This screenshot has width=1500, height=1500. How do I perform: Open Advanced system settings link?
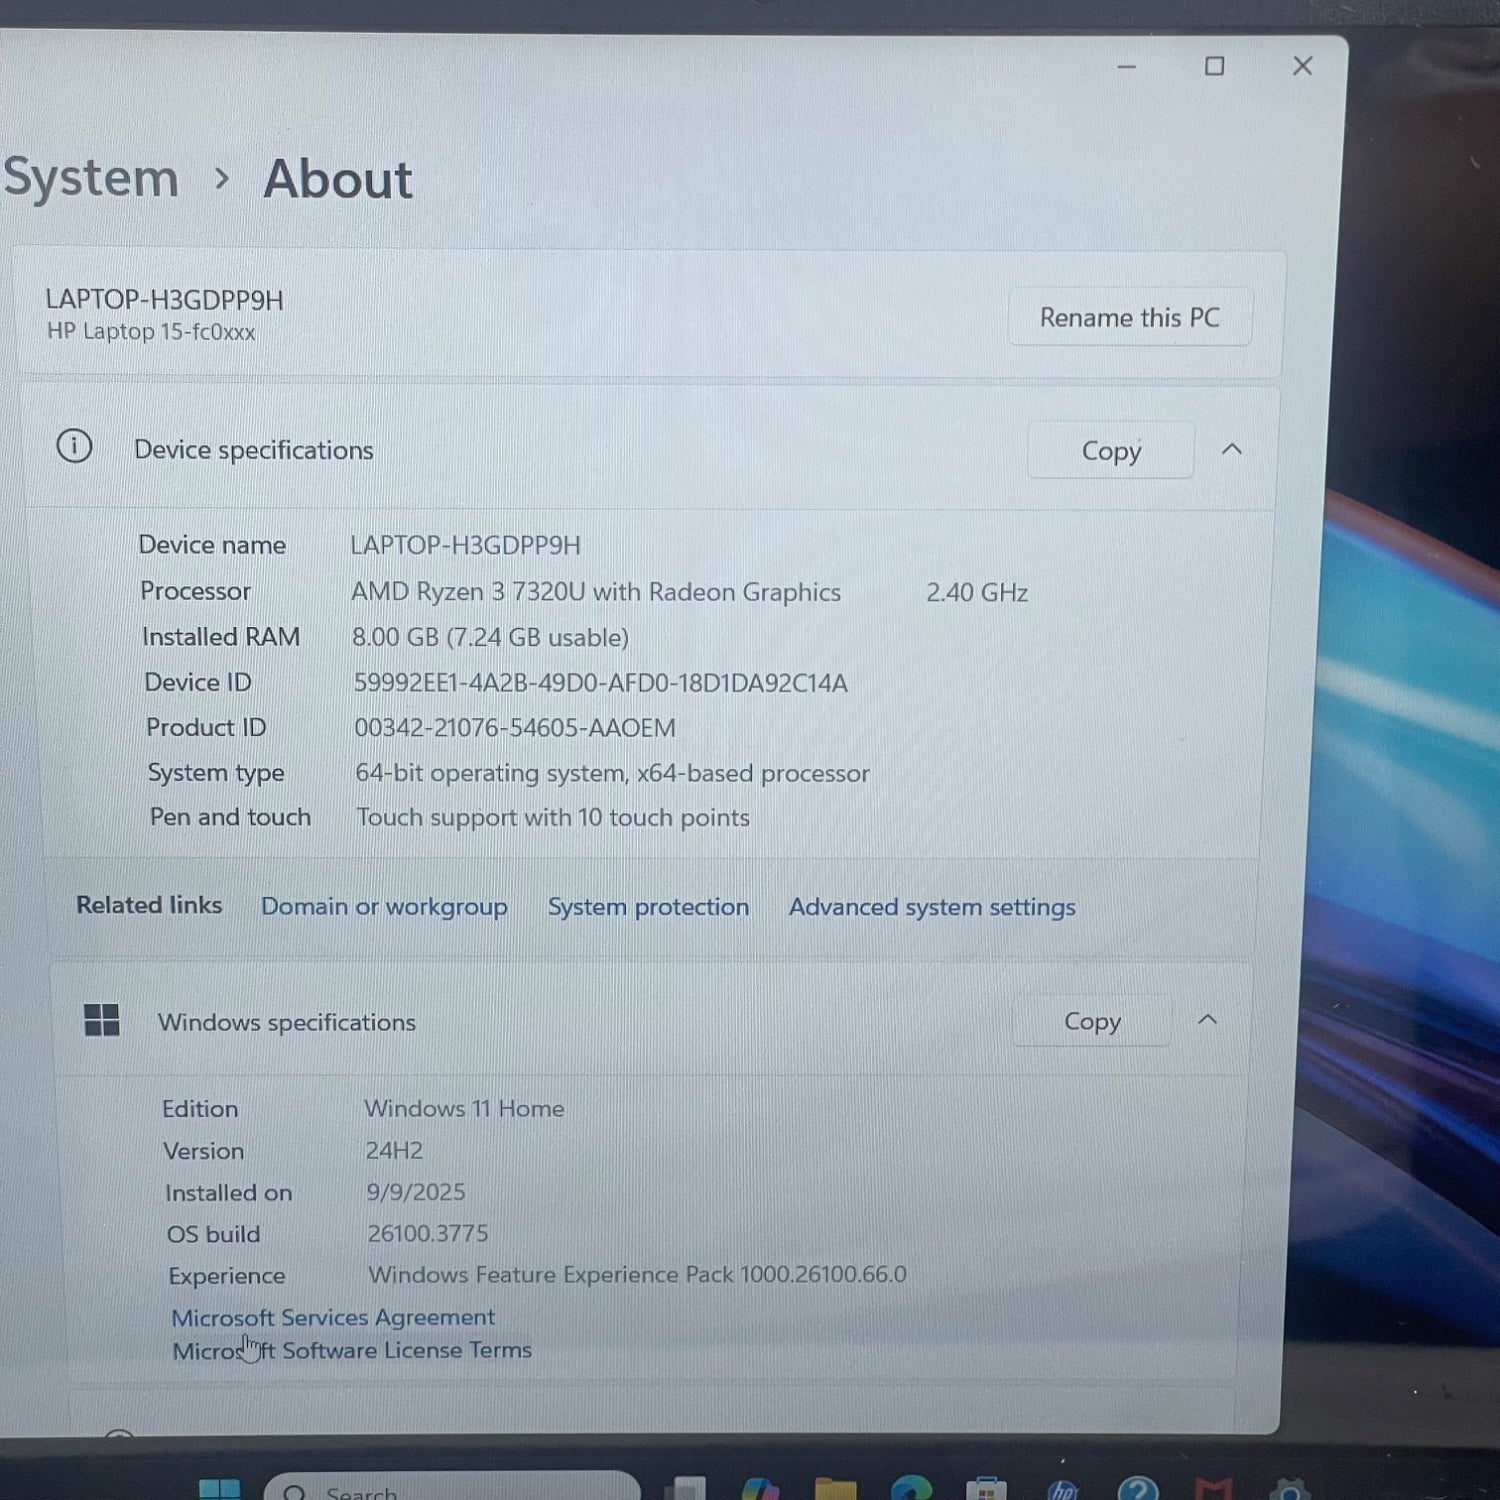click(x=932, y=906)
